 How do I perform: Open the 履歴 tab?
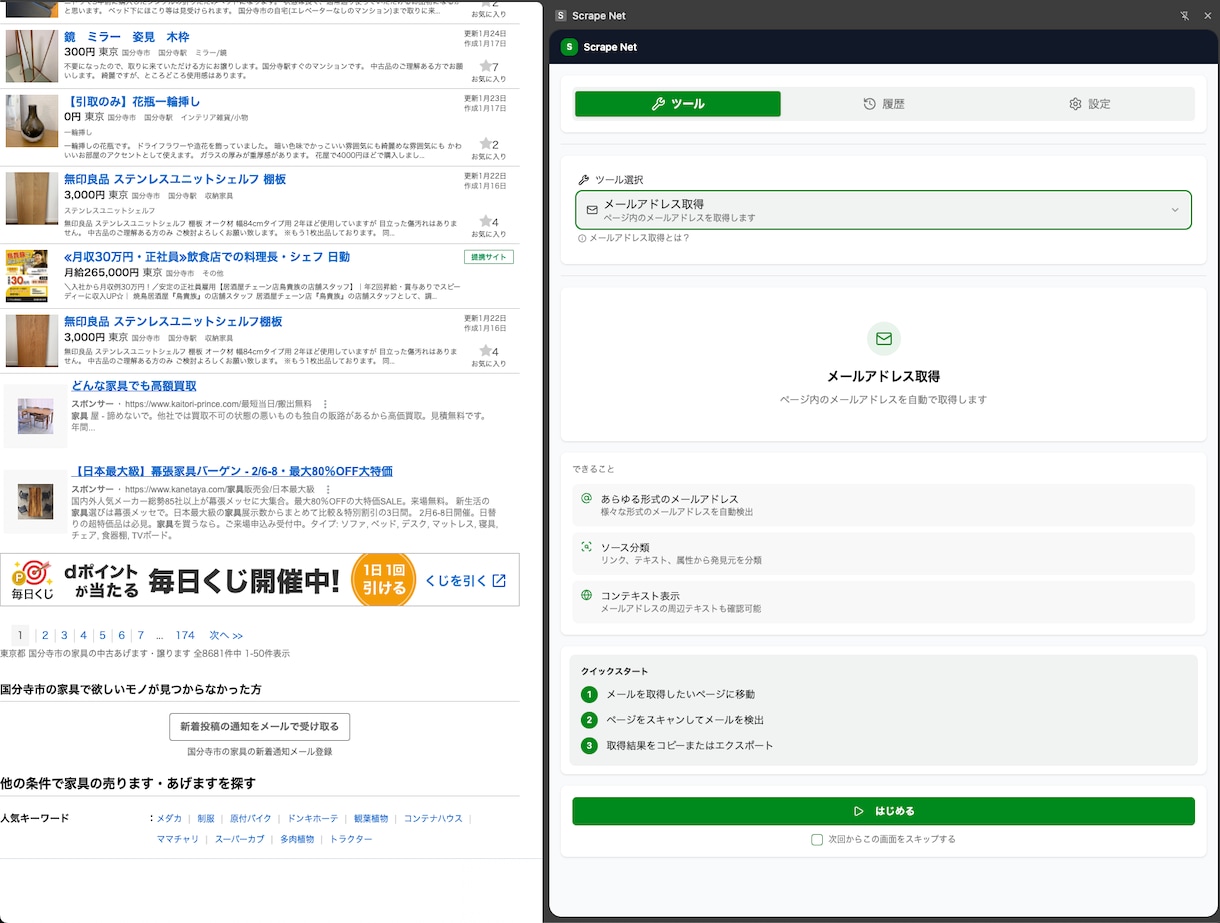pos(884,104)
